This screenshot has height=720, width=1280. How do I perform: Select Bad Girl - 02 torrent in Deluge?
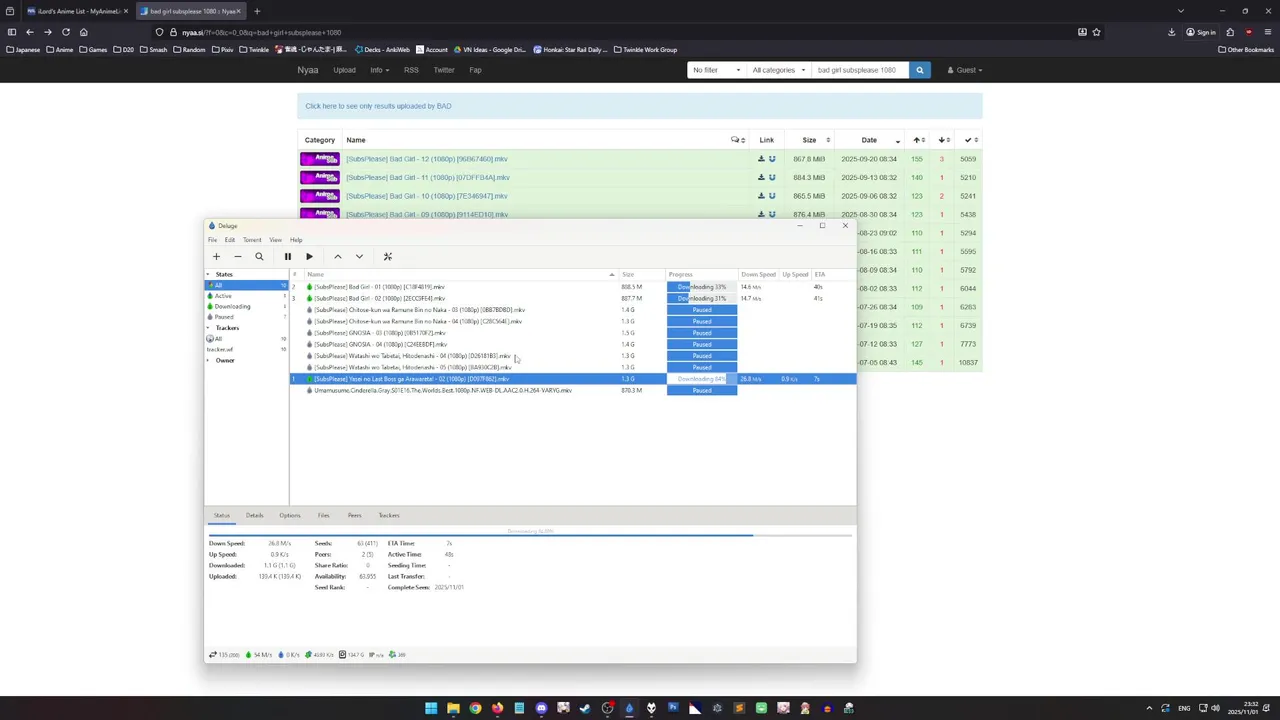coord(573,298)
